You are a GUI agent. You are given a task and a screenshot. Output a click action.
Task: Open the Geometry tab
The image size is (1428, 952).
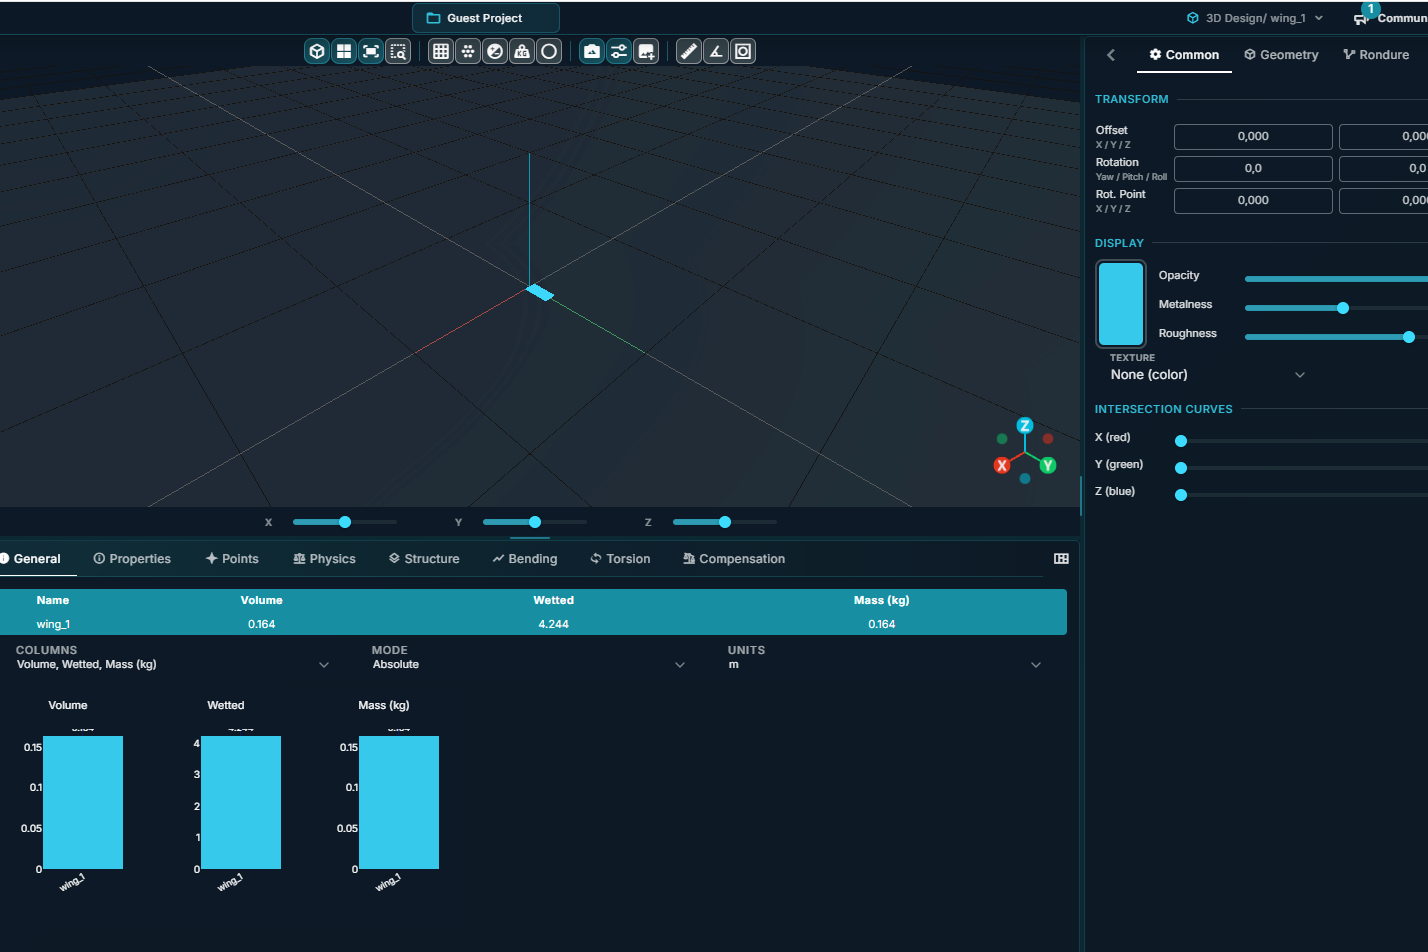[x=1281, y=55]
